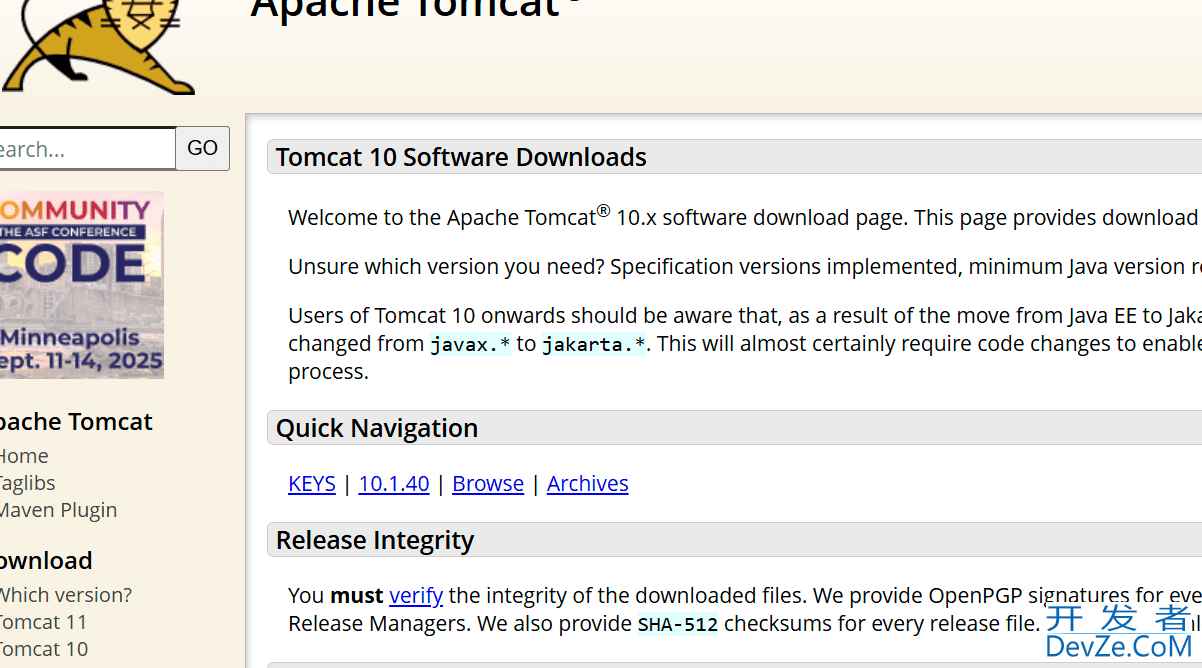Screen dimensions: 1202x668
Task: Click the jakarta.* code snippet text
Action: pyautogui.click(x=594, y=345)
